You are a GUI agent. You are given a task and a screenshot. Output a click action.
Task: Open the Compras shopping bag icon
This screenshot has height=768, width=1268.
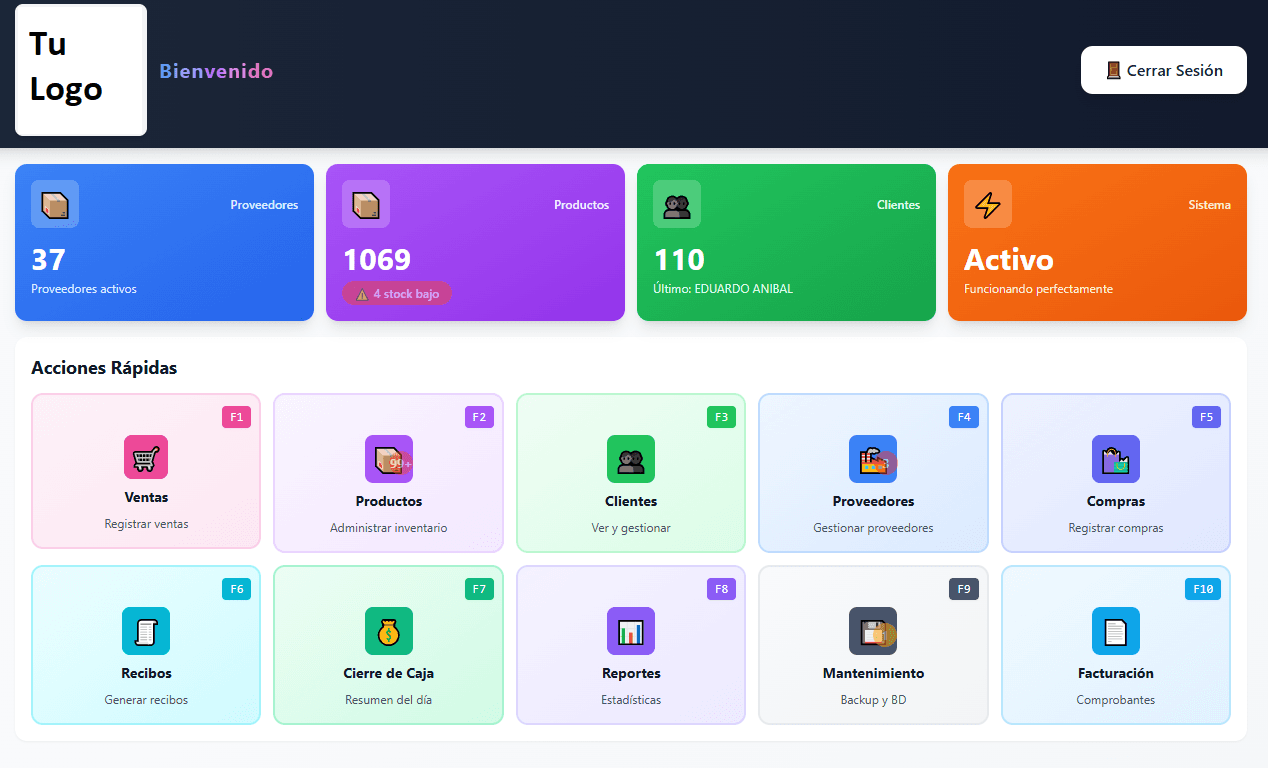[x=1116, y=459]
